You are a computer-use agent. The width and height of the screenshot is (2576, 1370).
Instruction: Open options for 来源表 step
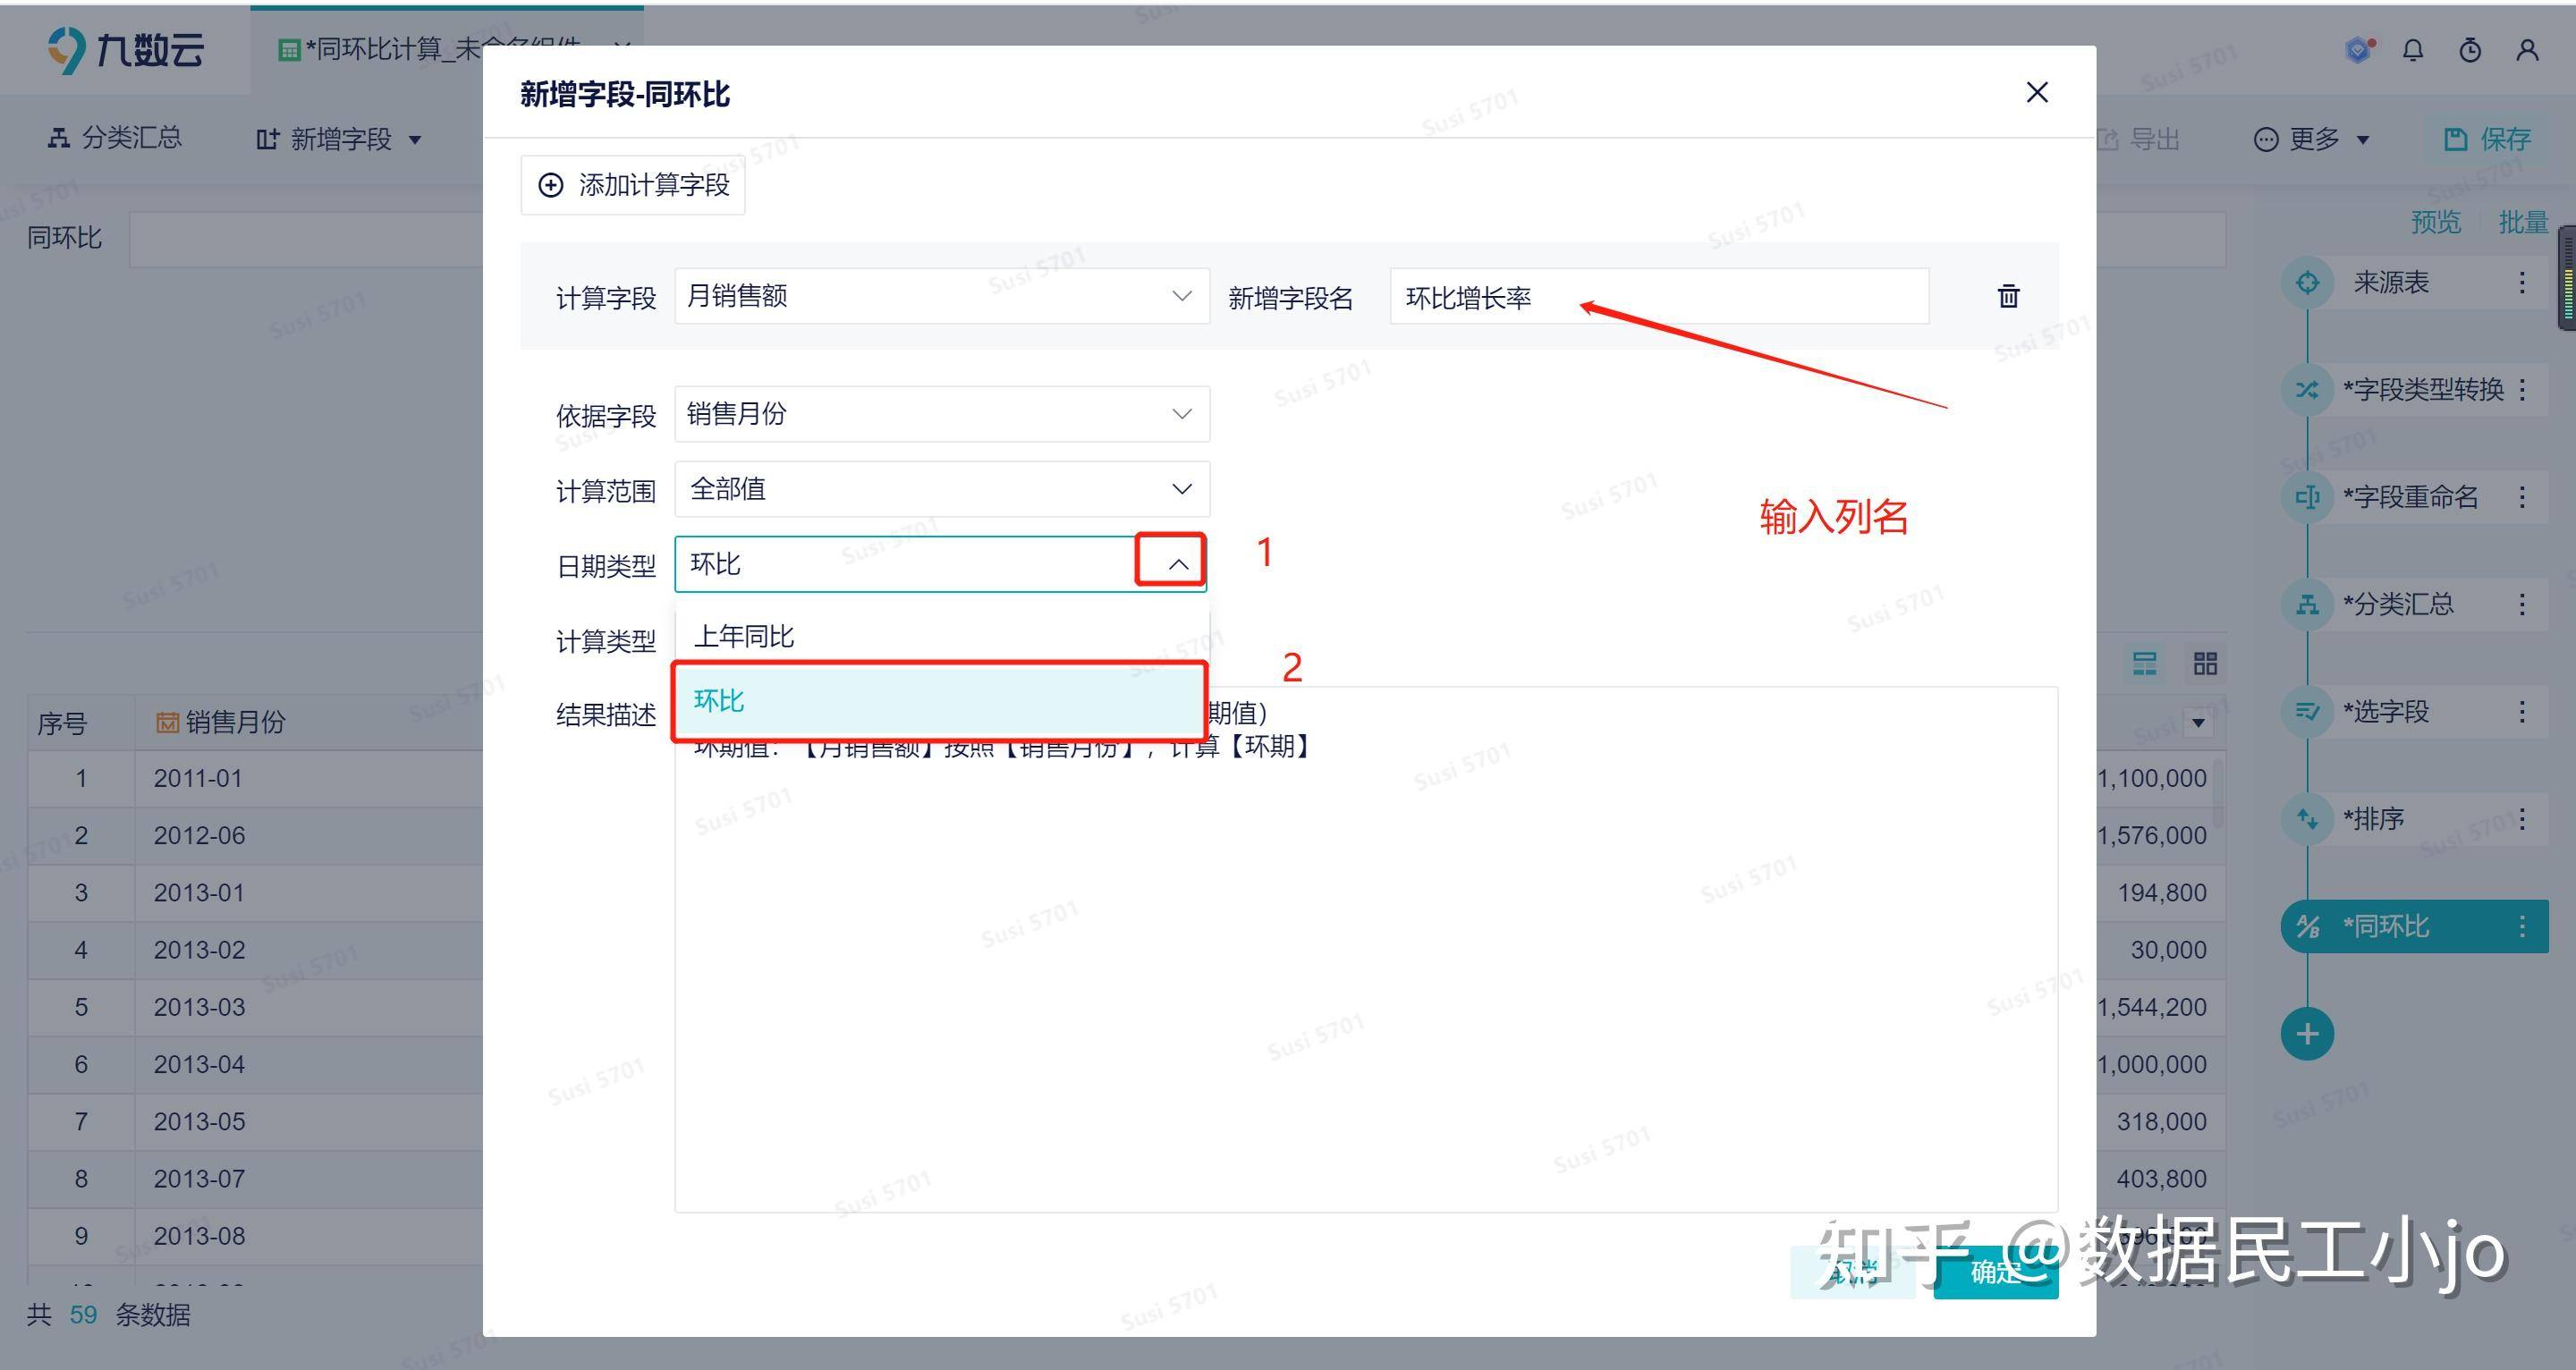[x=2522, y=282]
